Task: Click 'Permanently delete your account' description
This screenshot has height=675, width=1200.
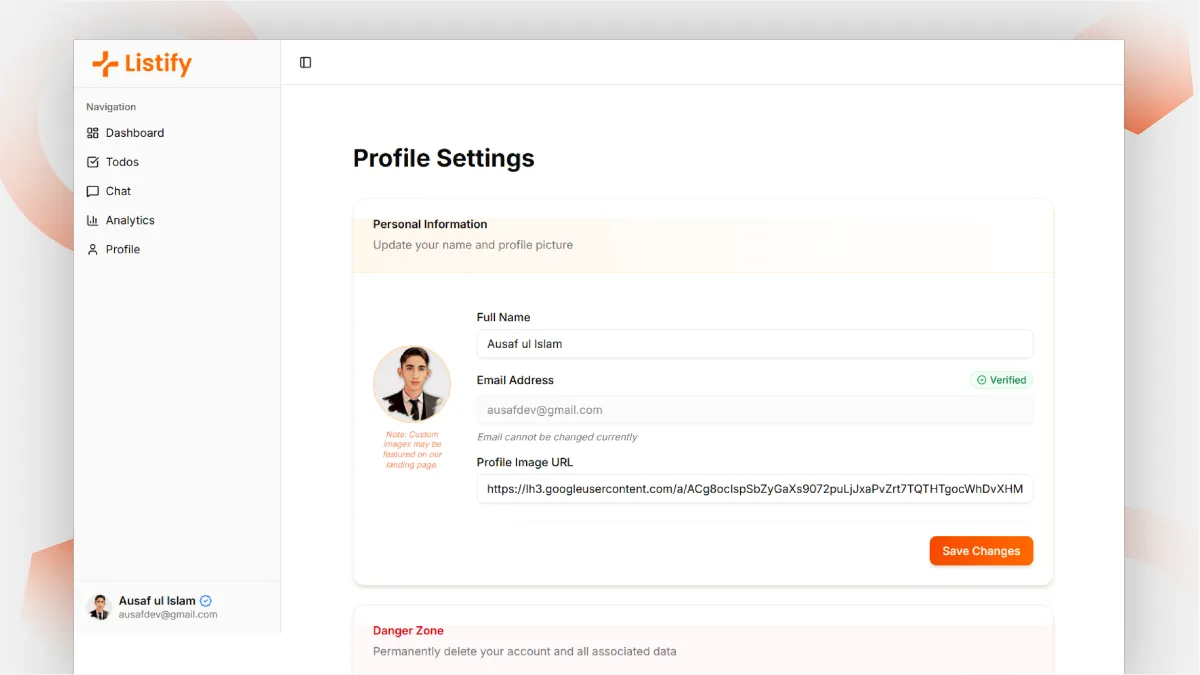Action: tap(525, 652)
